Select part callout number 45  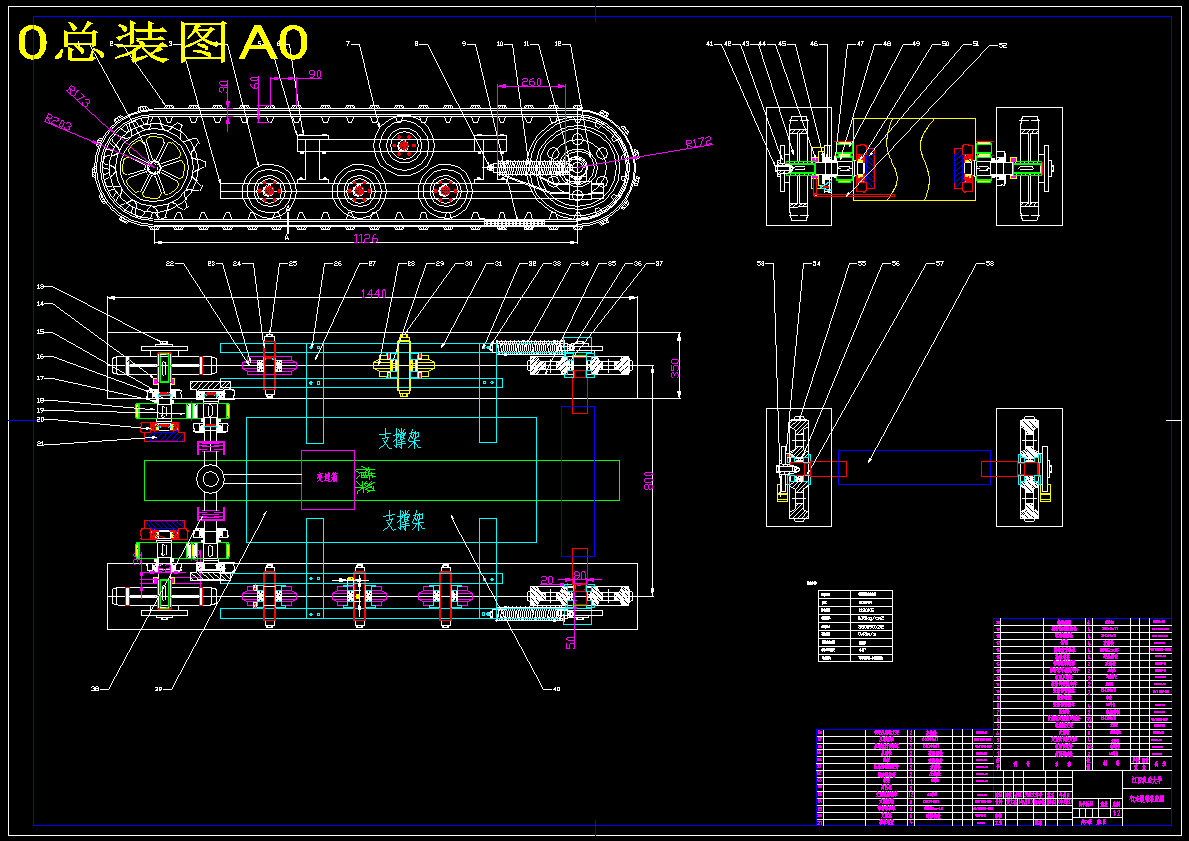(782, 44)
